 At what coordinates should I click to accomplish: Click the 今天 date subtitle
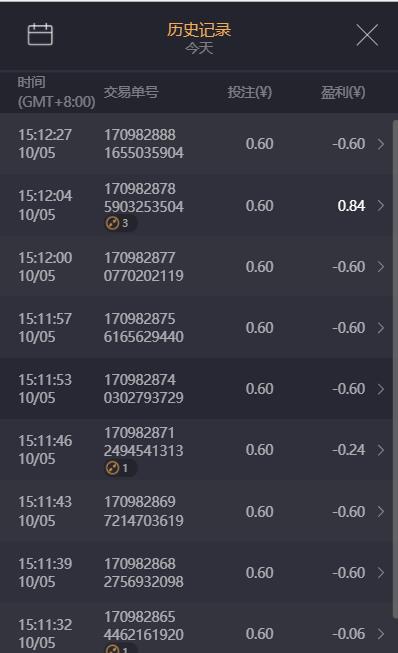click(199, 48)
